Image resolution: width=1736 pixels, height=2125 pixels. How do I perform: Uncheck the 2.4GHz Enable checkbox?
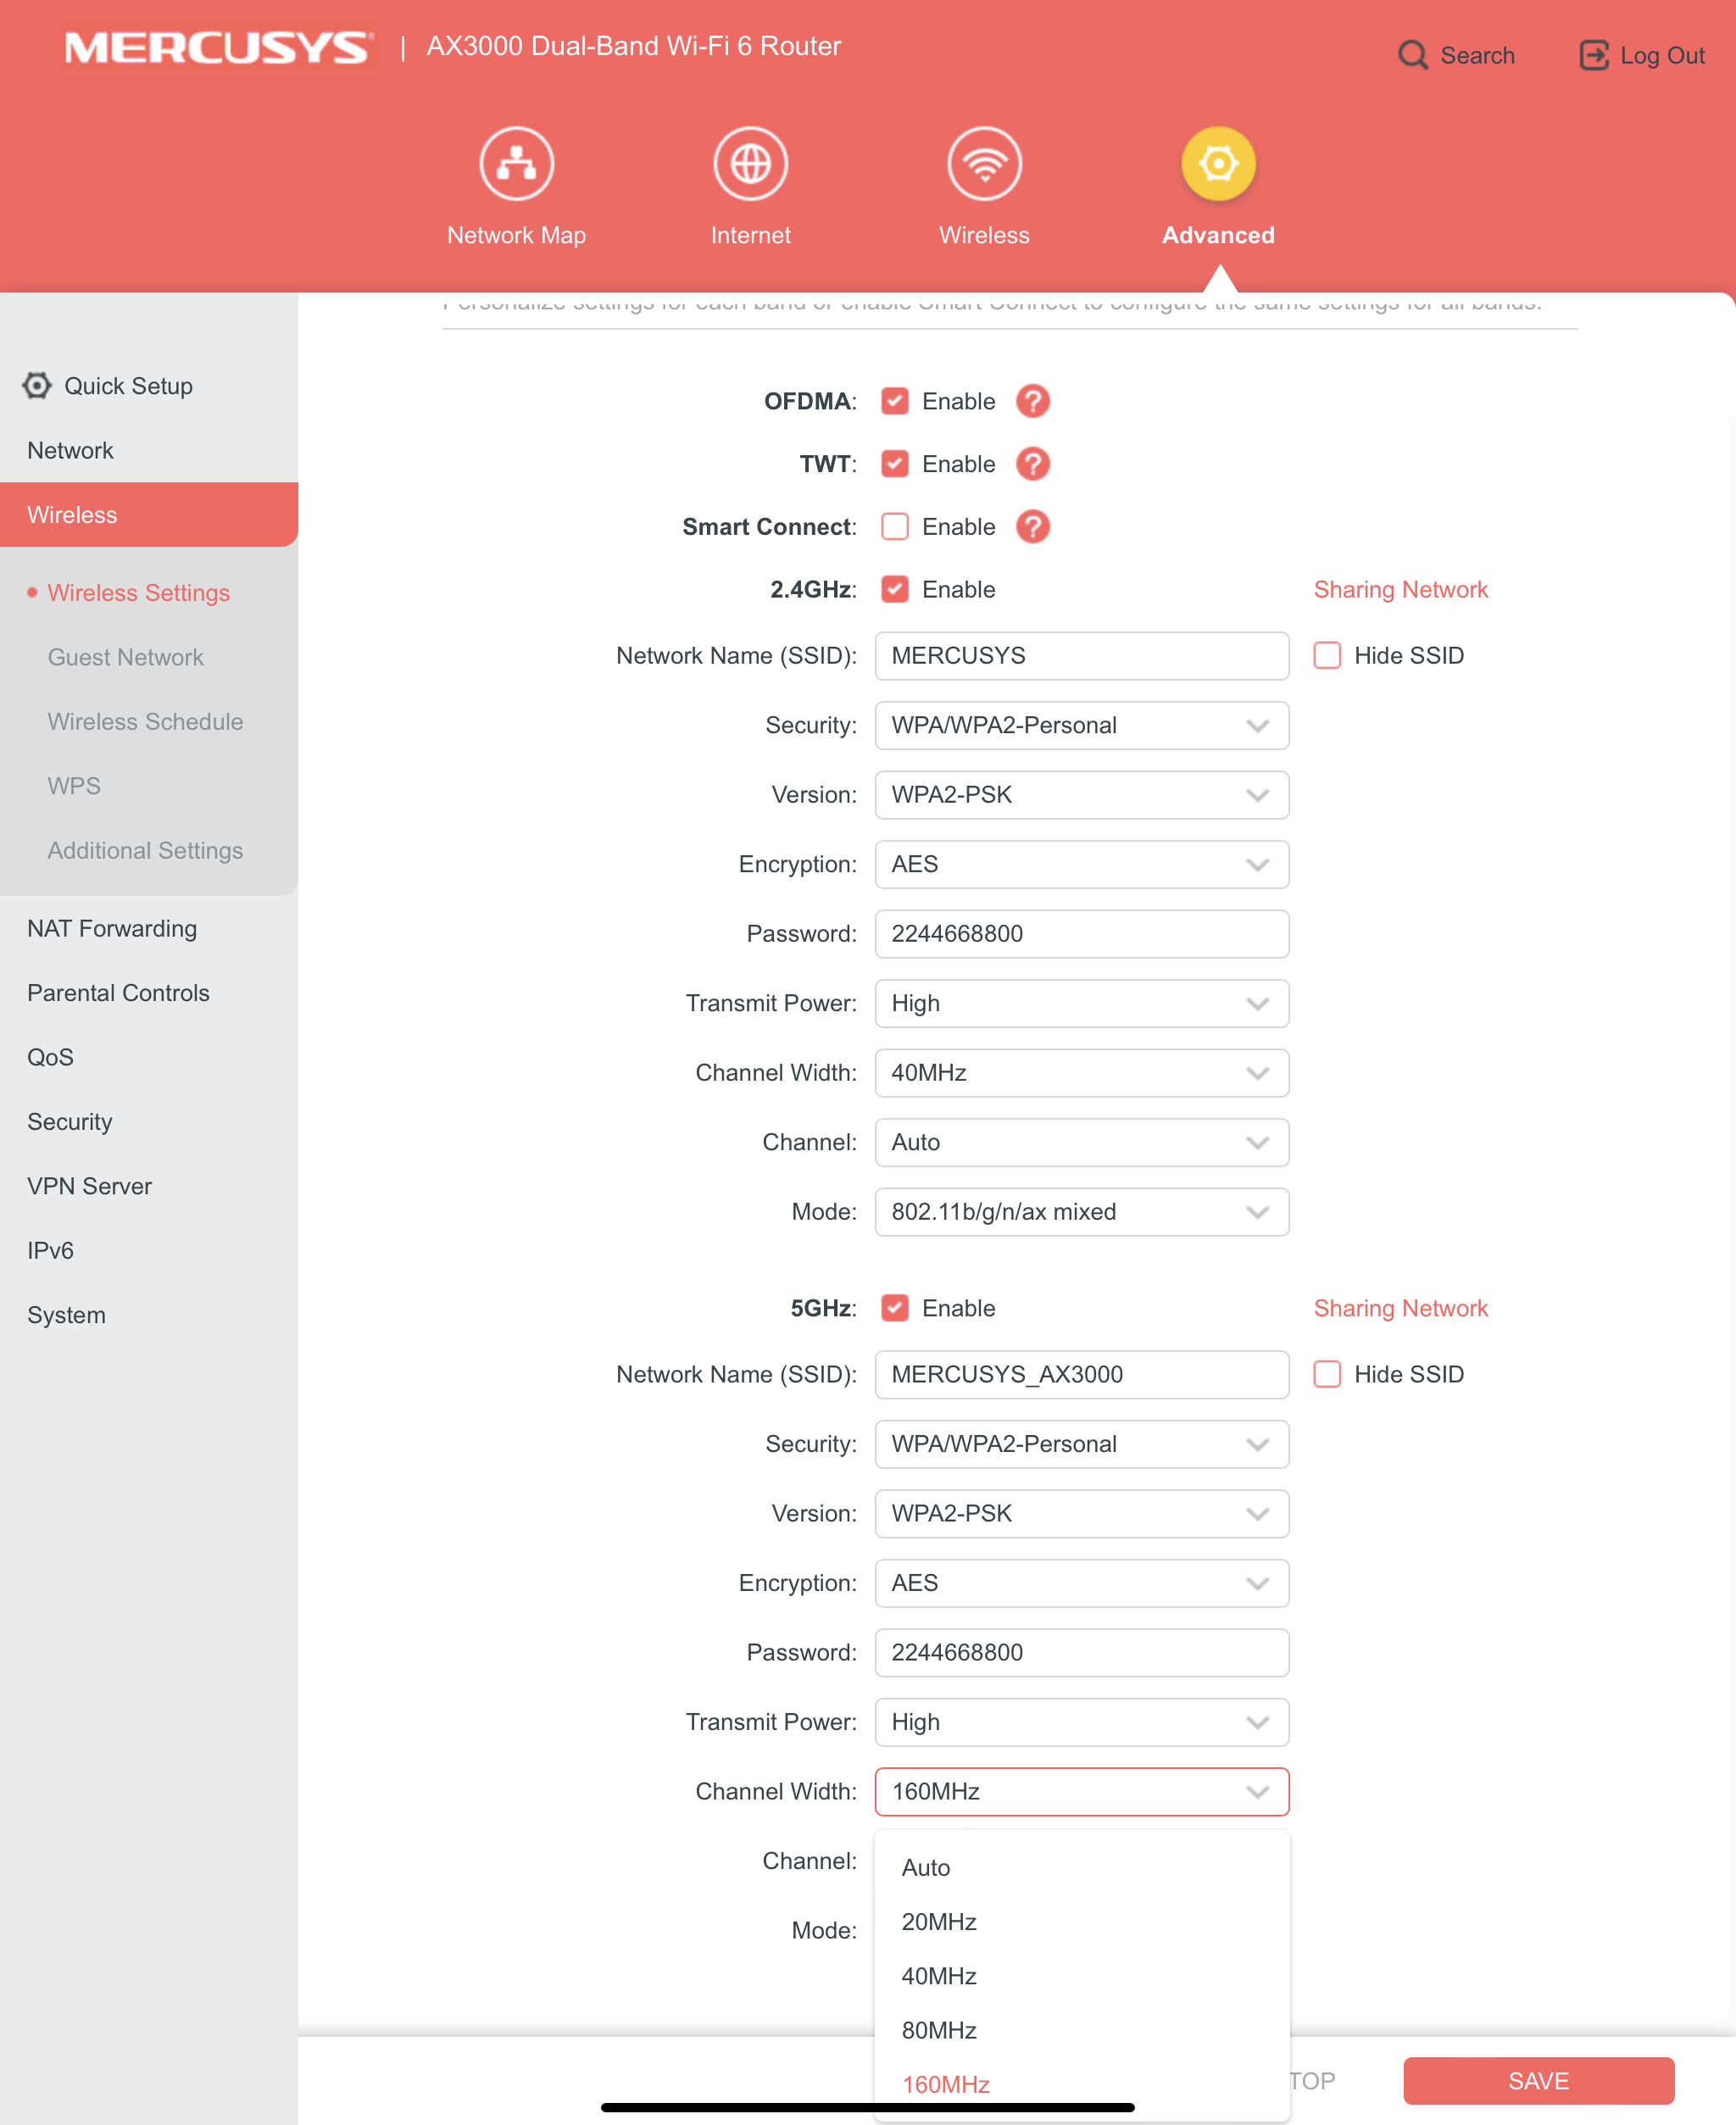pyautogui.click(x=894, y=589)
